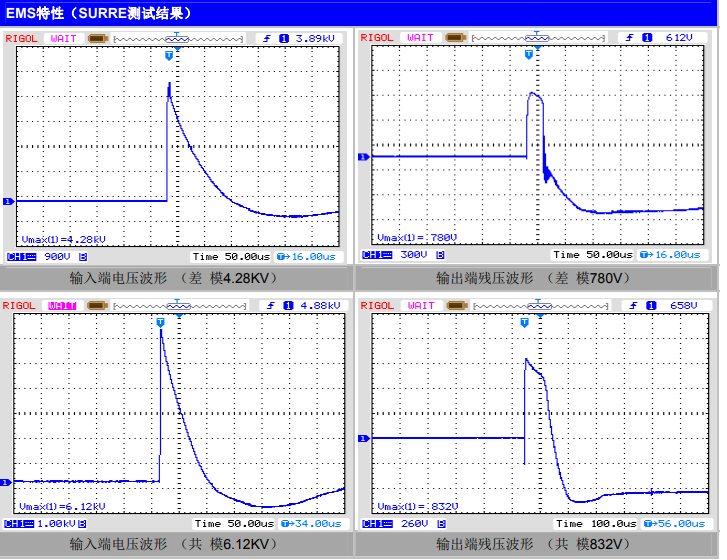Click the Time 100.0us timebase readout
Viewport: 727px width, 560px height.
(x=597, y=524)
